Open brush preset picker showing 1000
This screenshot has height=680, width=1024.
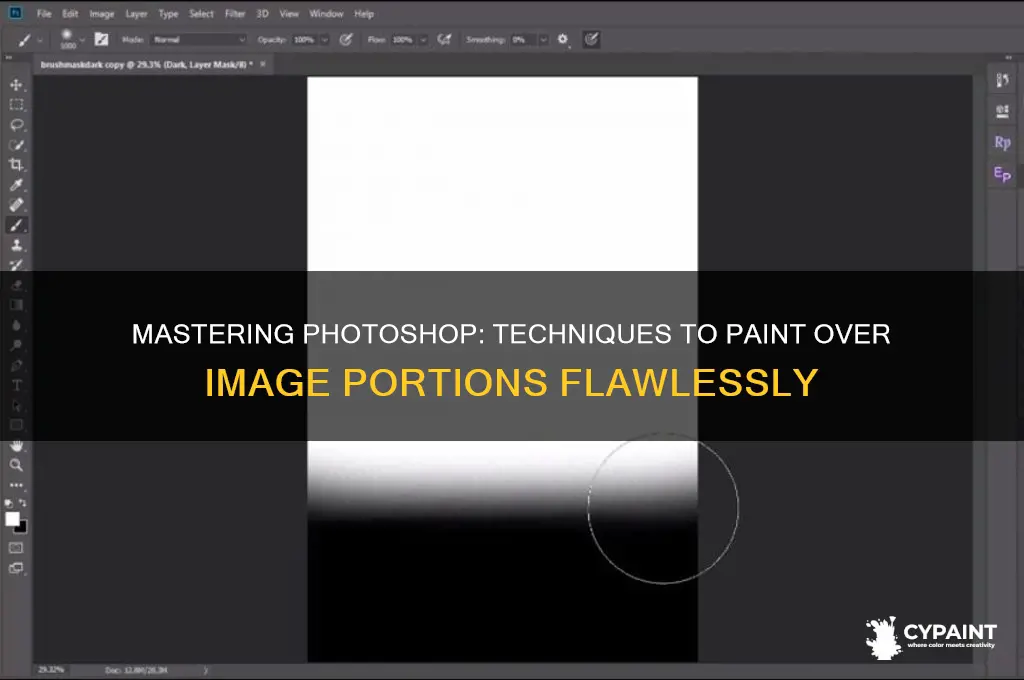pos(67,39)
